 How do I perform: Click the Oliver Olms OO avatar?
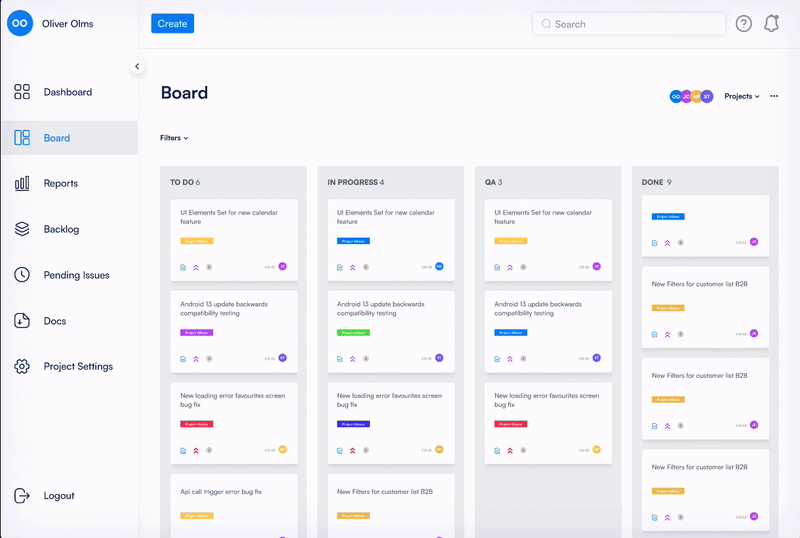20,23
